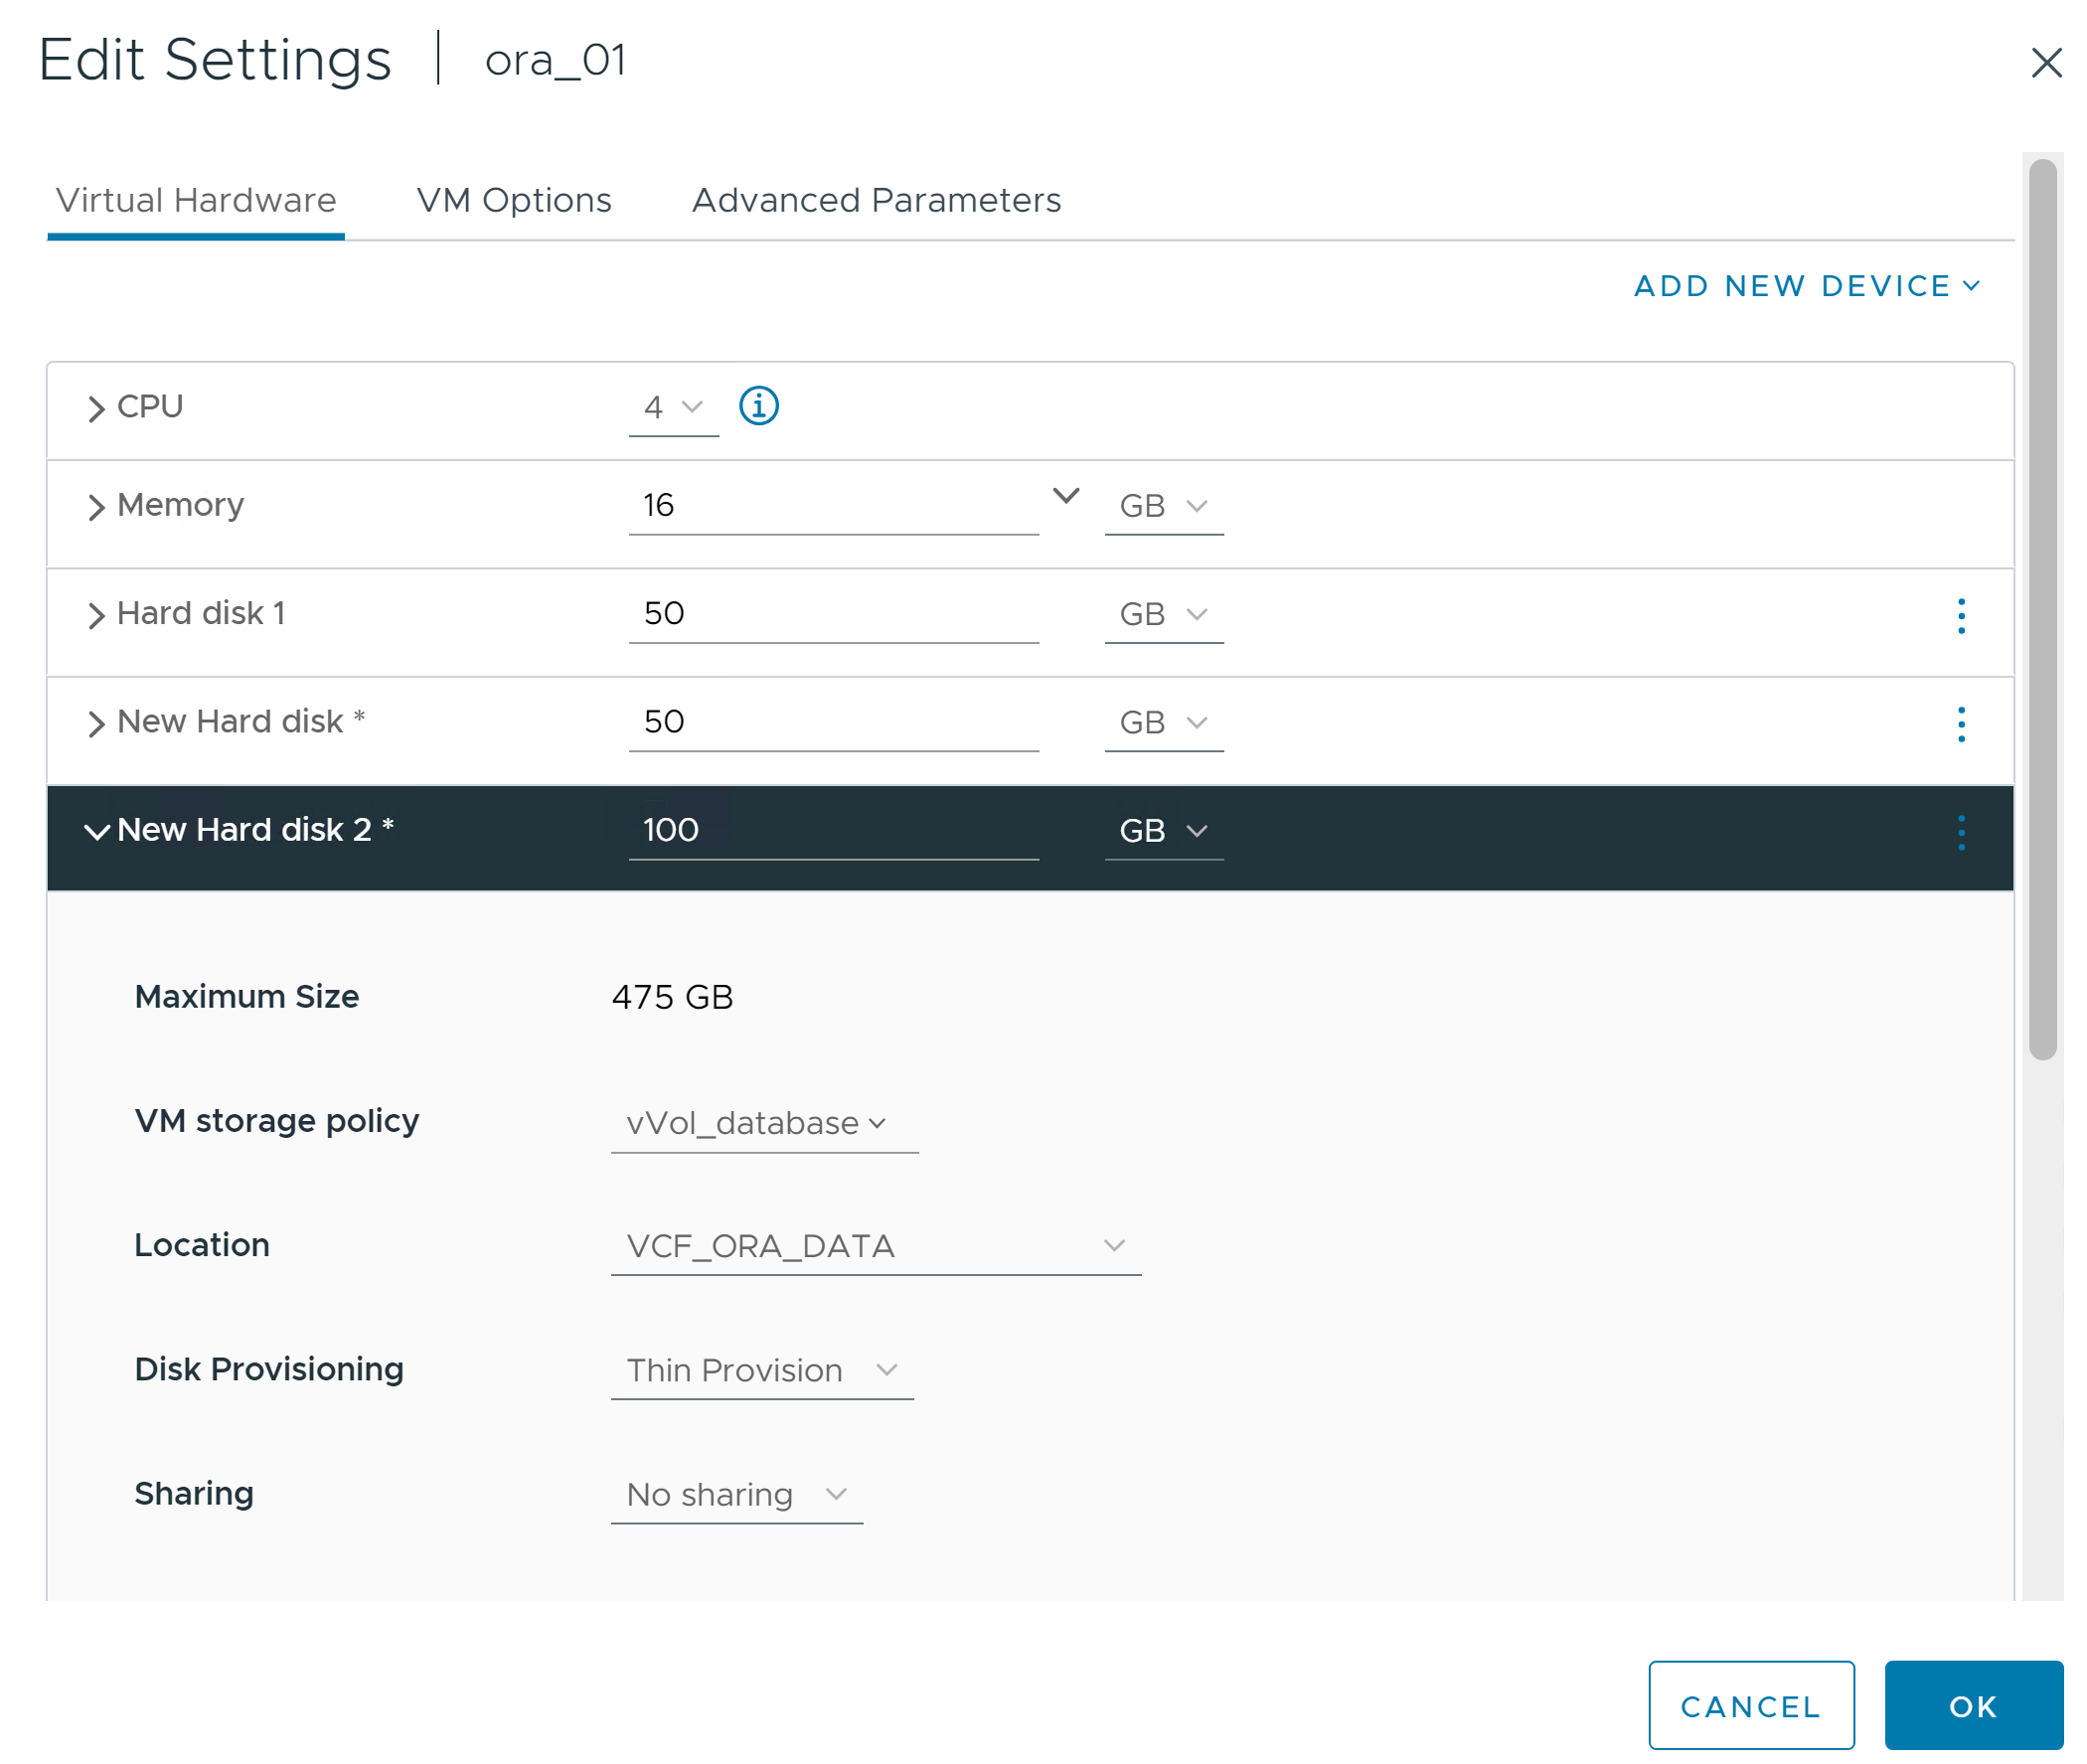Collapse New Hard disk 2 section
2087x1764 pixels.
click(x=96, y=830)
